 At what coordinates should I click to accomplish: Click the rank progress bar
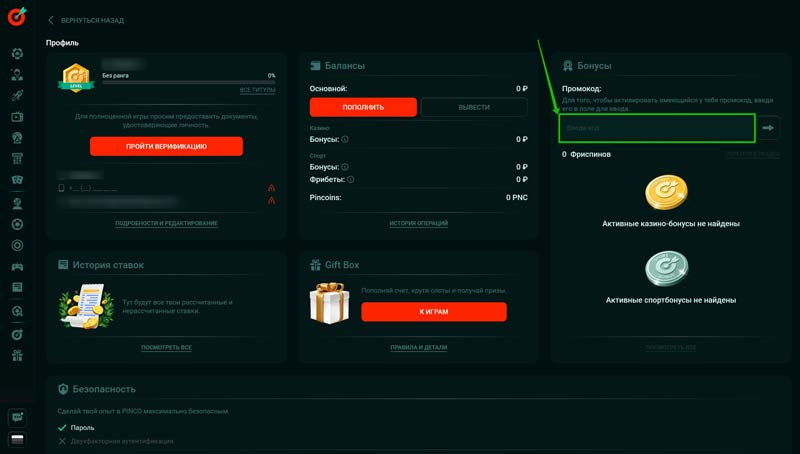189,82
